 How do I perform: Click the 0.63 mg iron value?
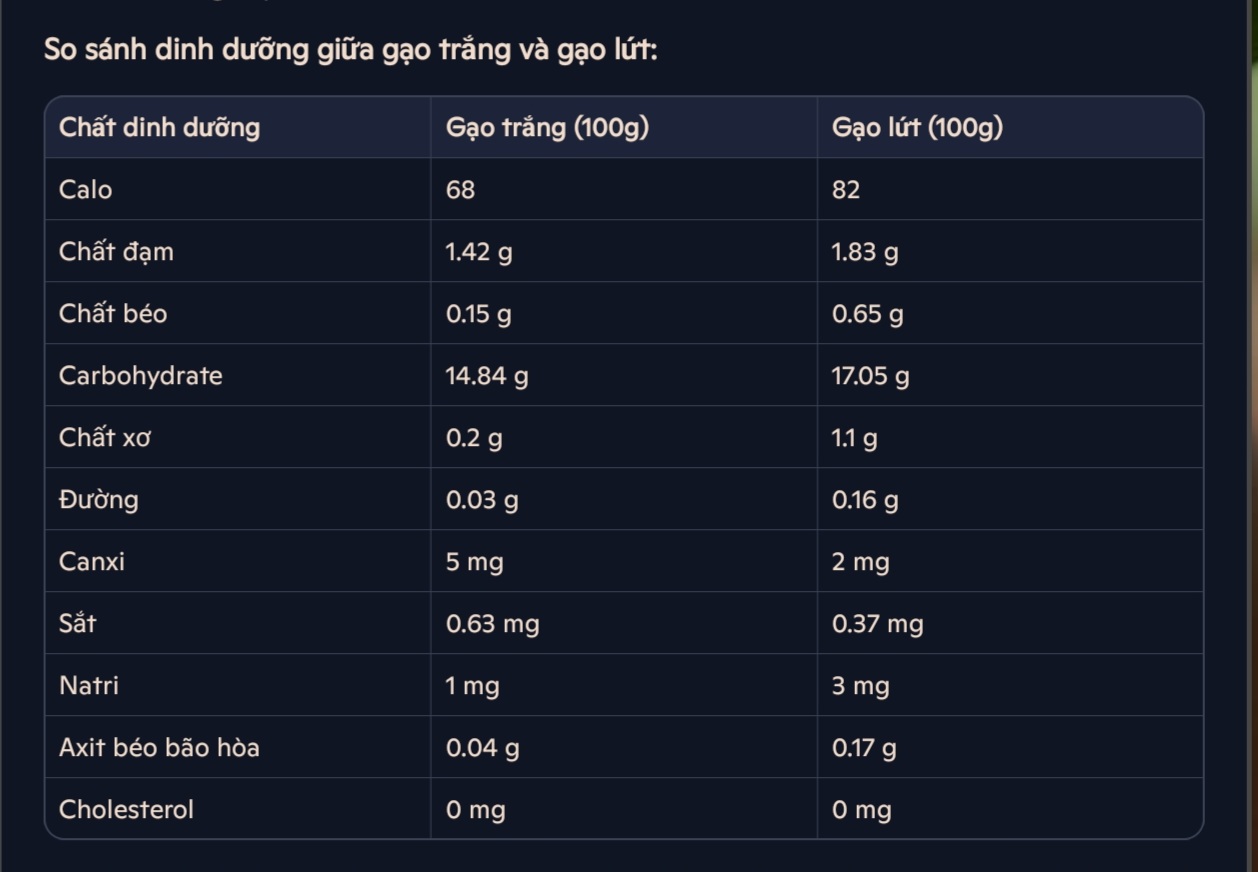coord(492,624)
